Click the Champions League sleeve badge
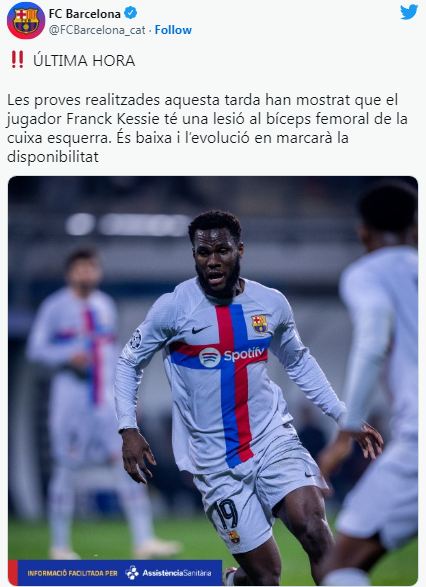Screen dimensions: 426x587 (136, 339)
